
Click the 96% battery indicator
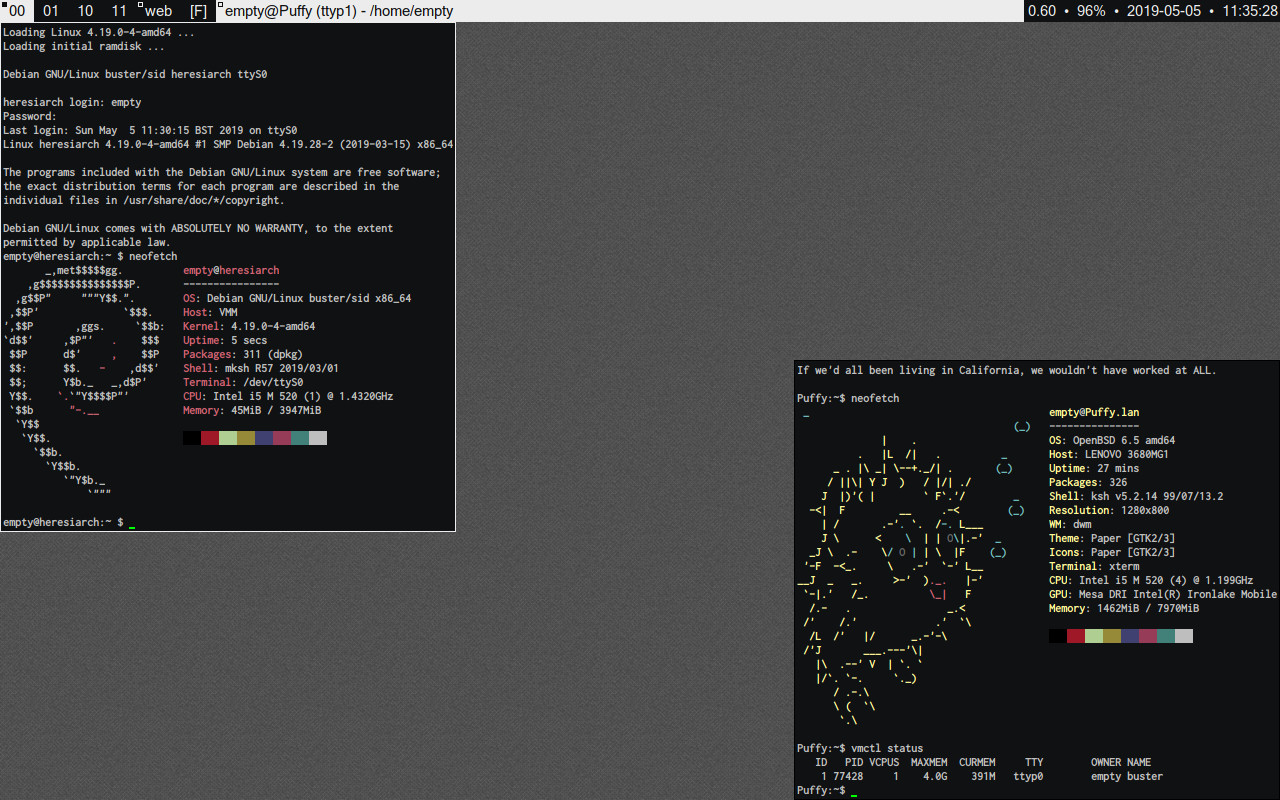tap(1091, 11)
